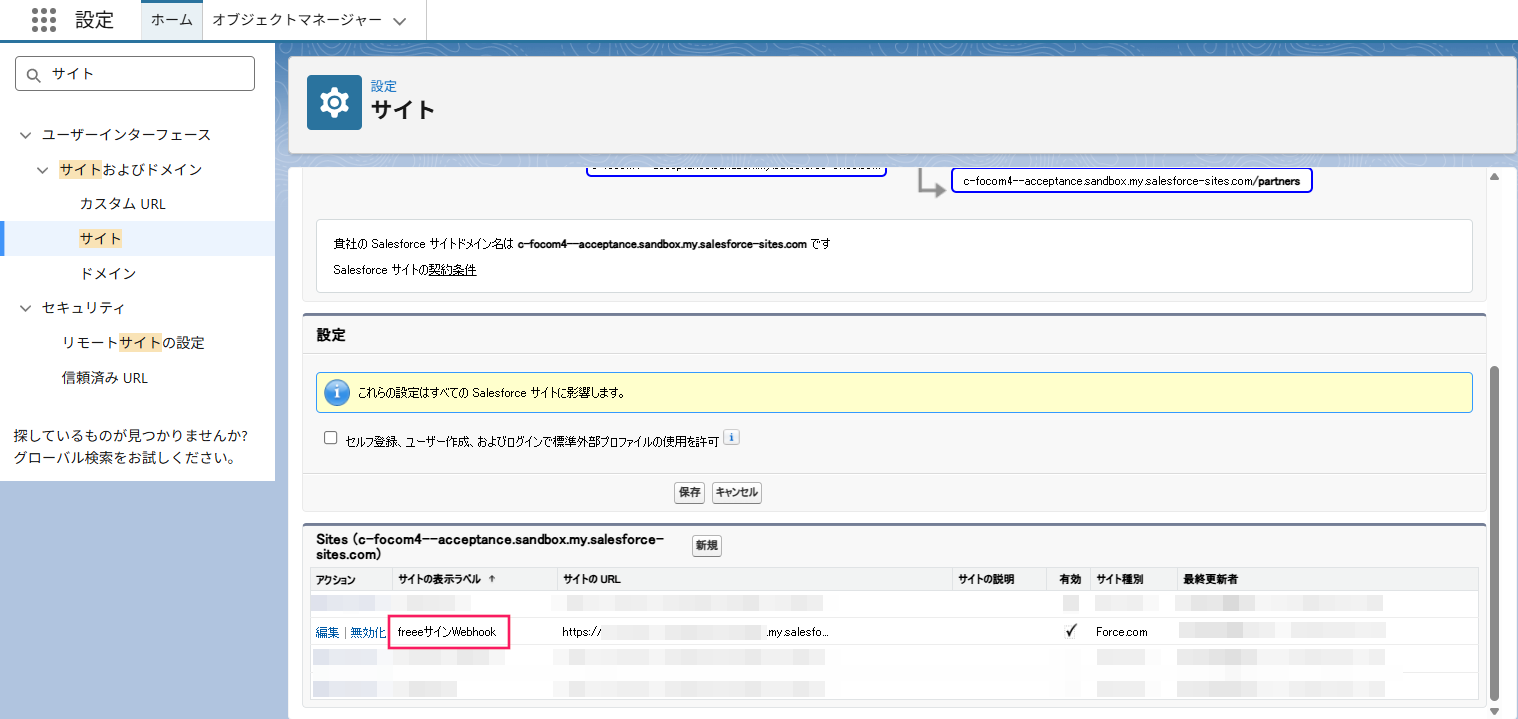
Task: Enable セルフ登録 standard external profile checkbox
Action: pos(331,438)
